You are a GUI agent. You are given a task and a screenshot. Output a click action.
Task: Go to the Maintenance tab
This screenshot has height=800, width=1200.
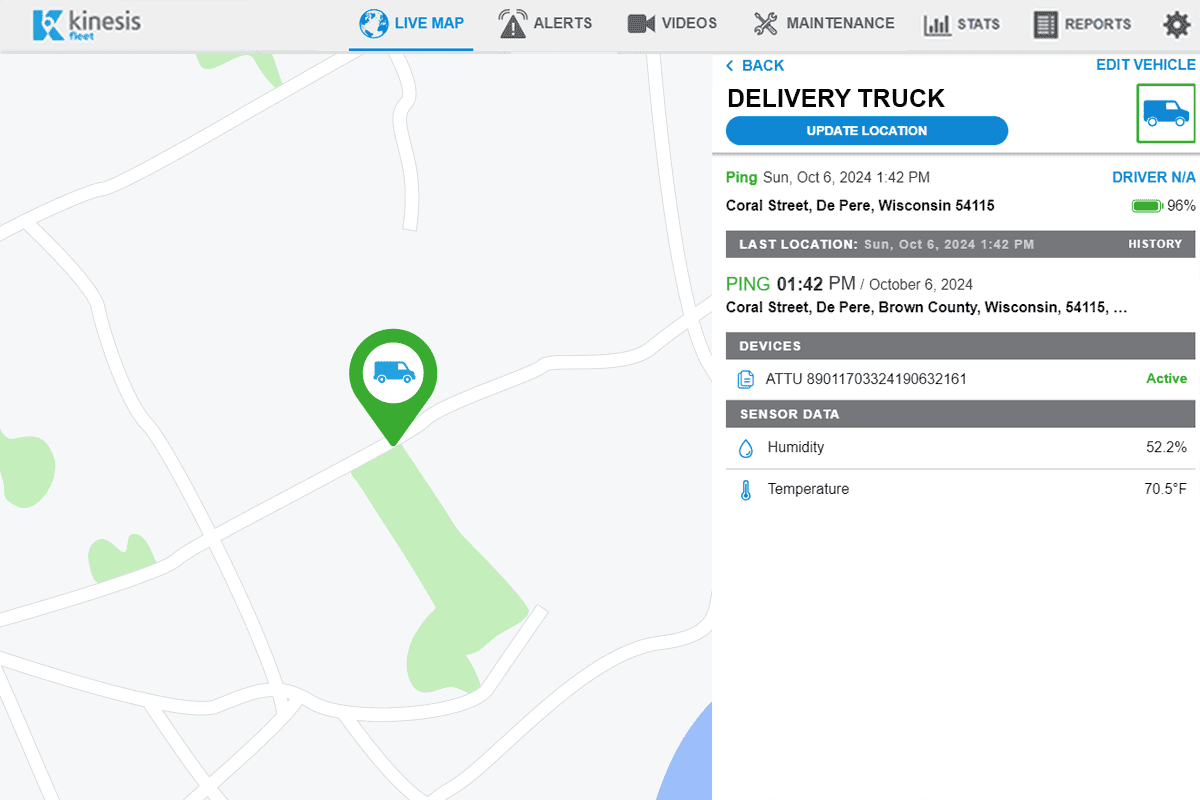pos(824,24)
